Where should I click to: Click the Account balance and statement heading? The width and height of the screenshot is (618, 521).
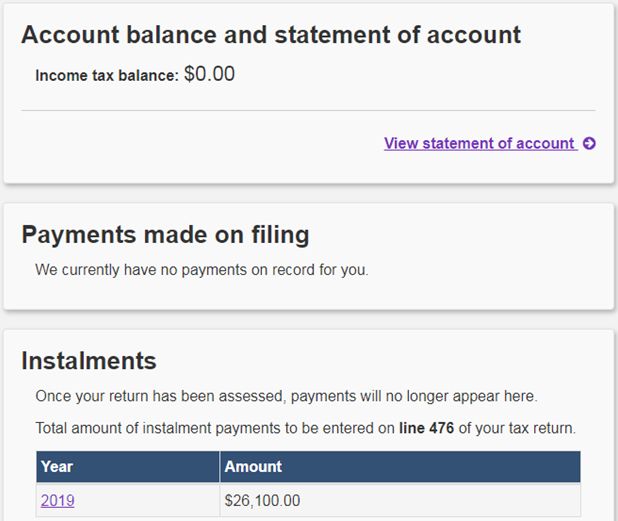coord(270,35)
